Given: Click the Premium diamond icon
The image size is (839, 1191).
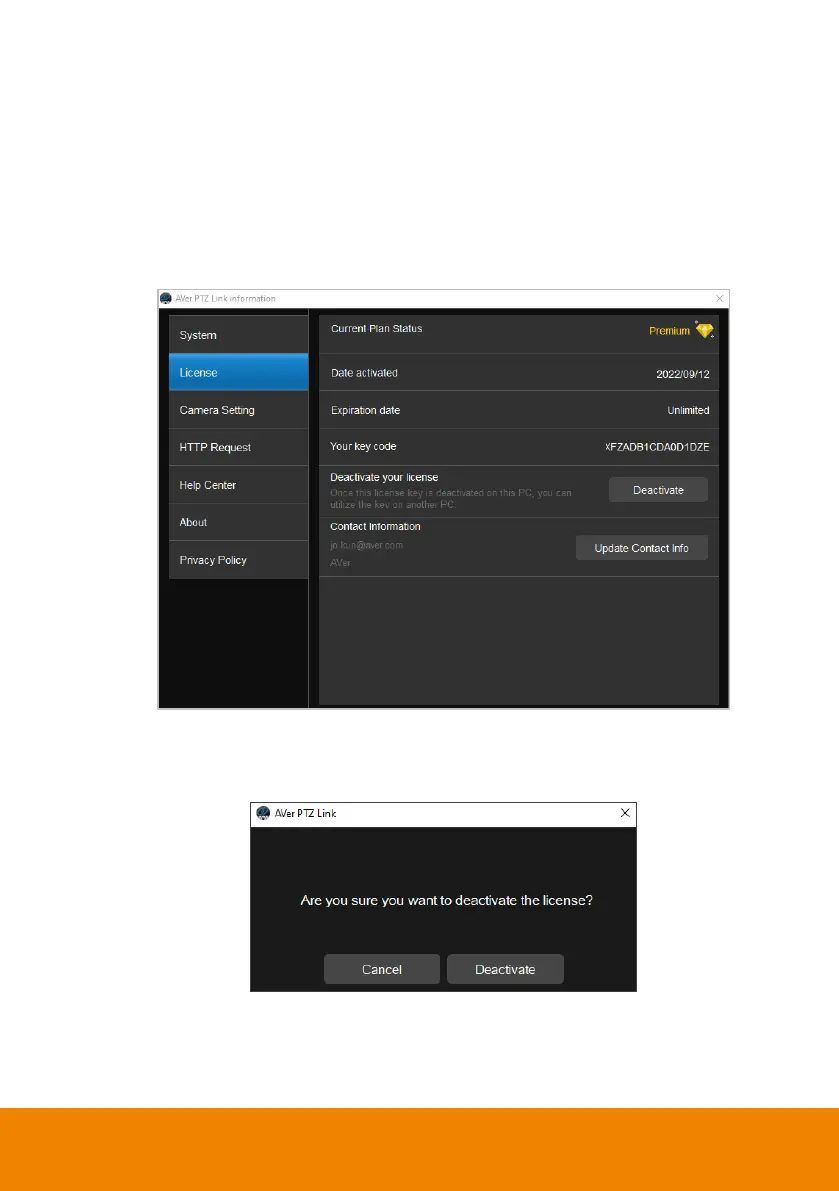Looking at the screenshot, I should coord(705,330).
